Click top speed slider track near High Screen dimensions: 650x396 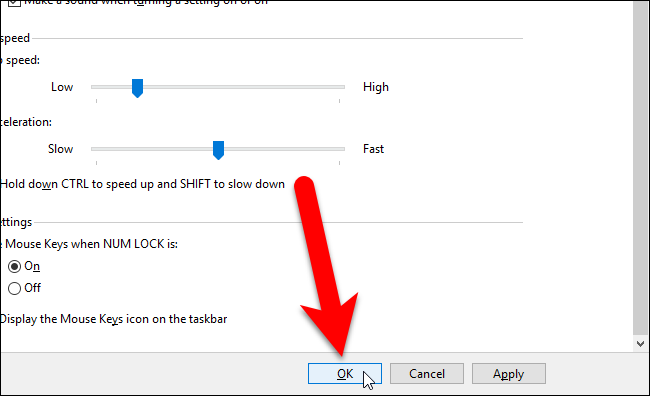click(323, 87)
